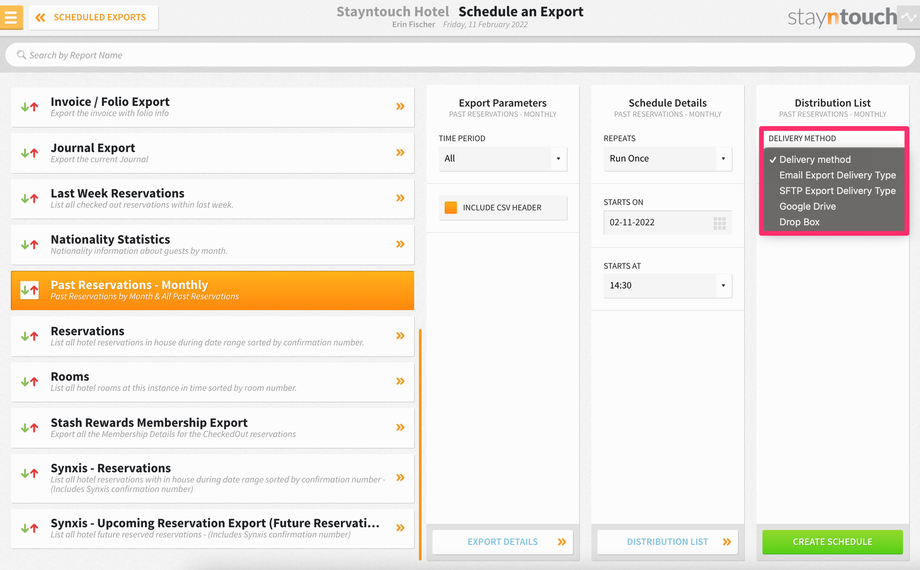Select the Synxis - Reservations title
Screen dimensions: 920x570
[110, 468]
